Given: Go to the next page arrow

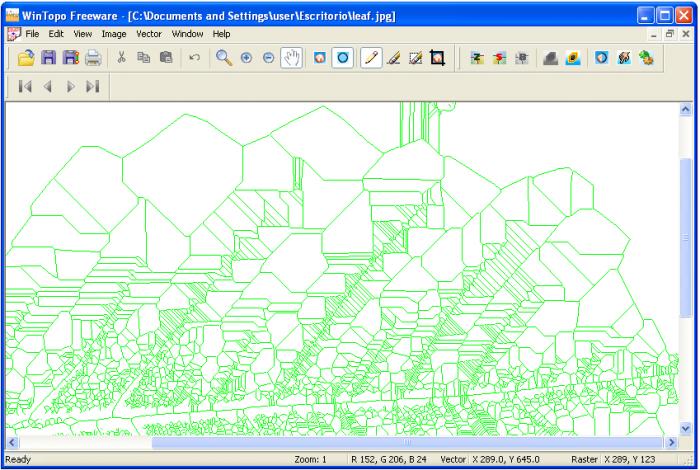Looking at the screenshot, I should click(70, 86).
